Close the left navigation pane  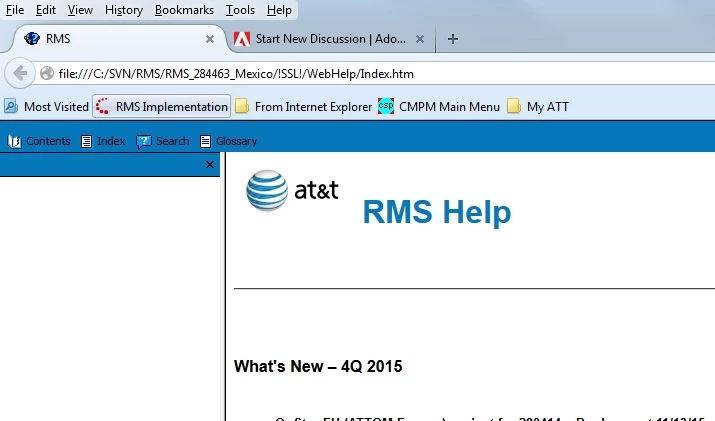click(210, 165)
